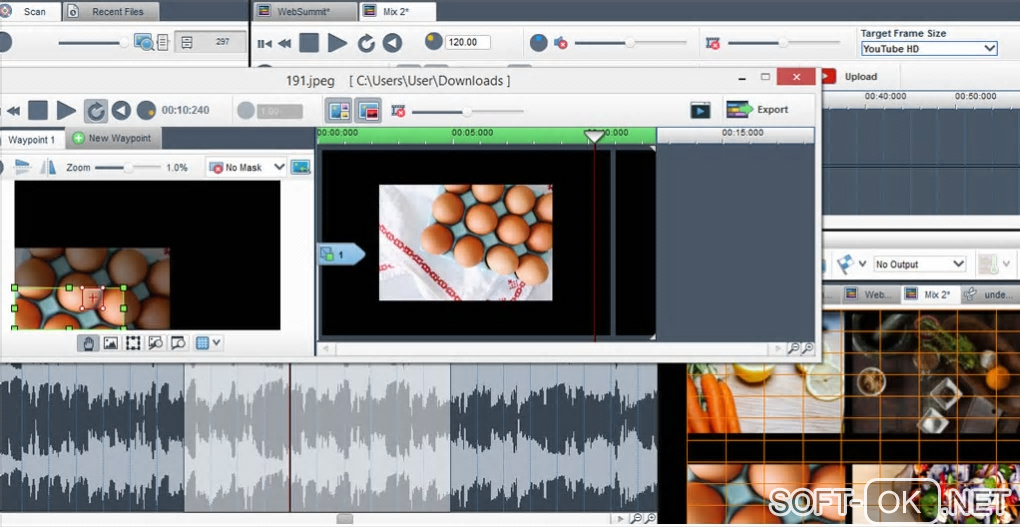Stop the main Mix 2 transport
This screenshot has height=527, width=1020.
coord(309,43)
